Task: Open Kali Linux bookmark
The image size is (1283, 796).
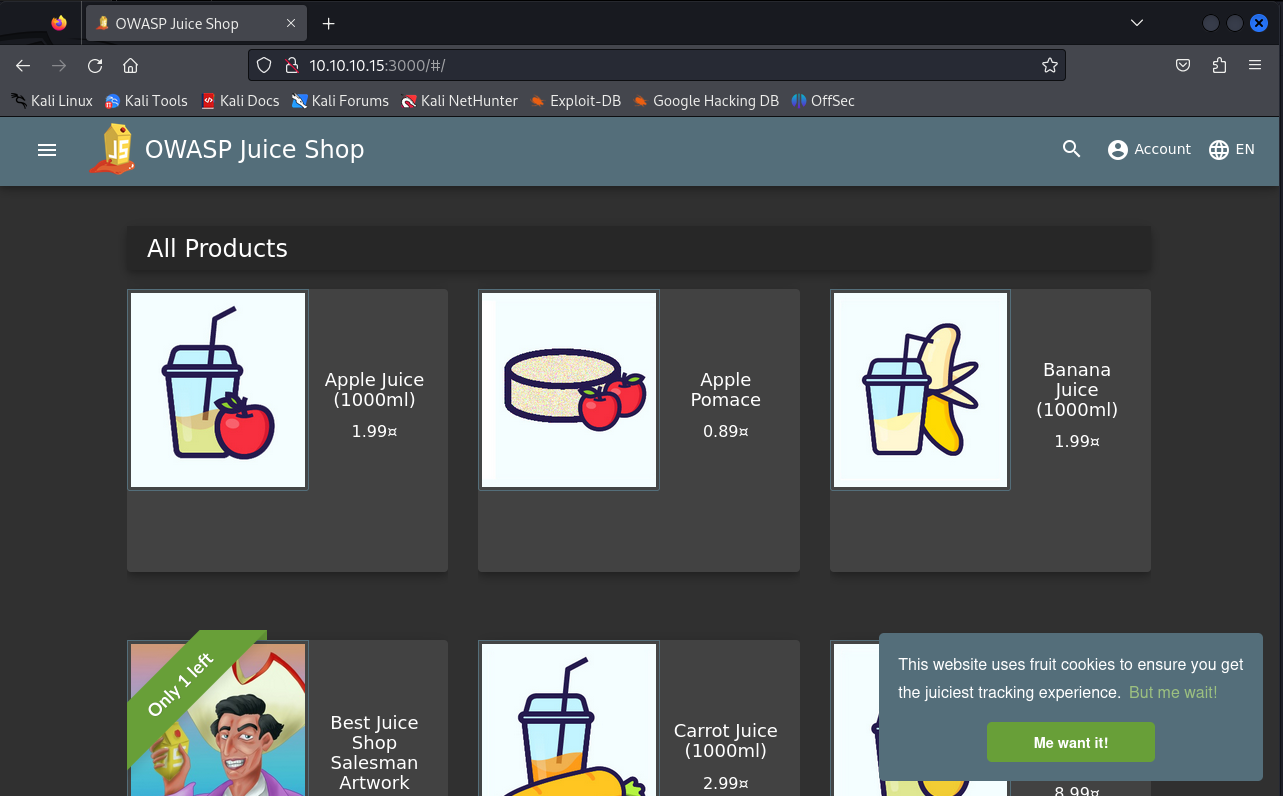Action: point(52,100)
